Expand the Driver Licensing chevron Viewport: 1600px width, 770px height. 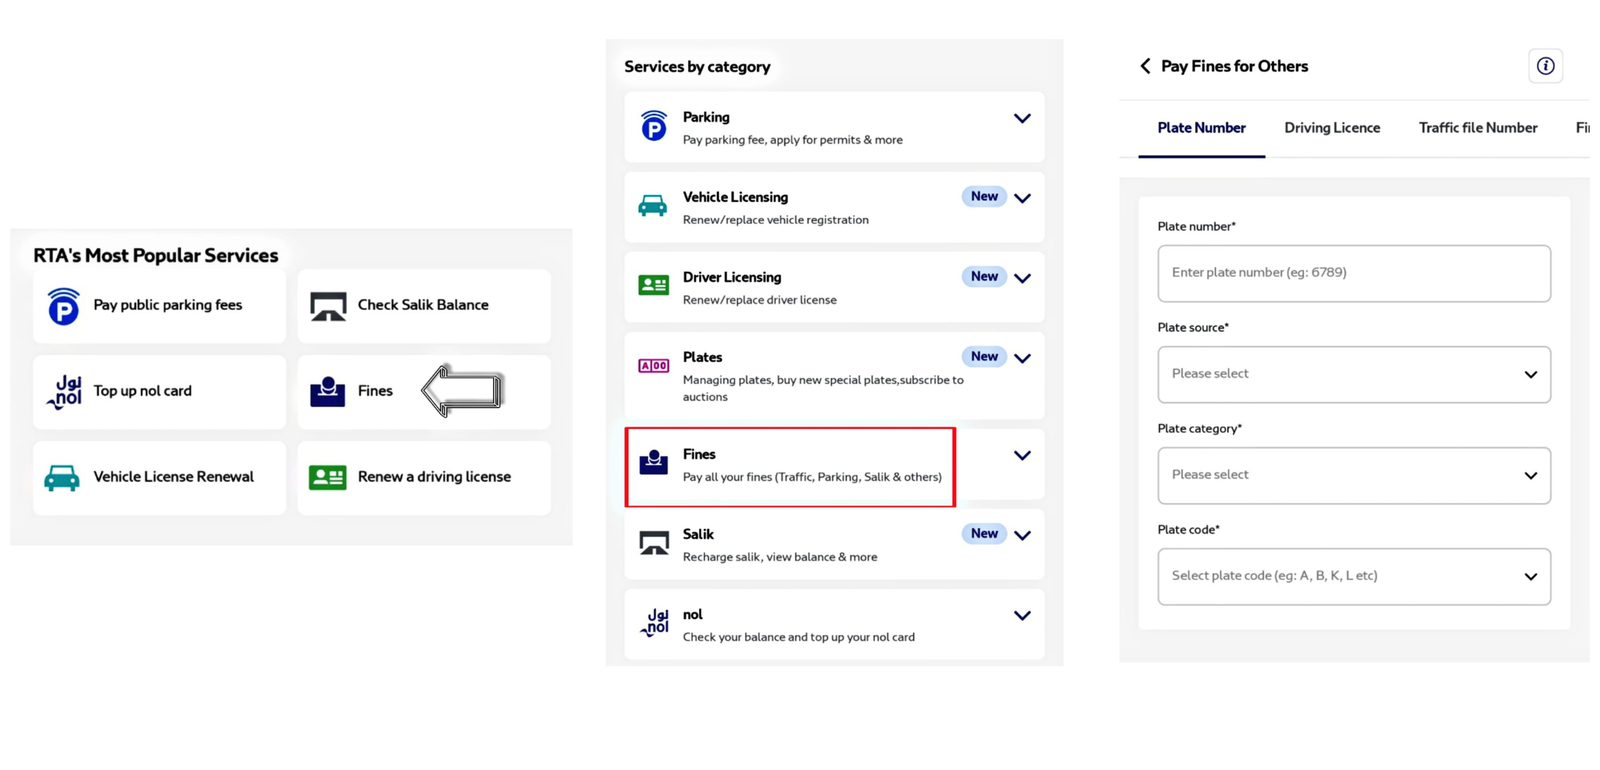[1022, 278]
